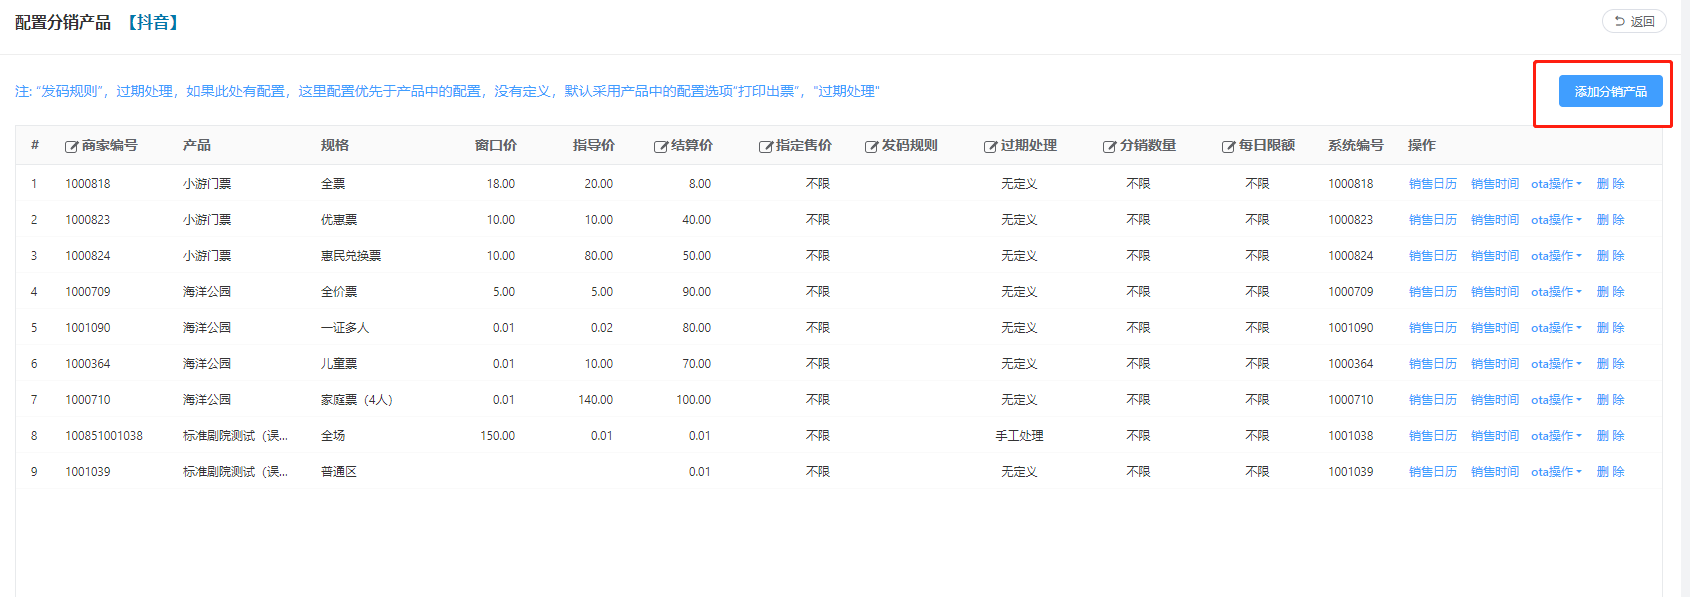This screenshot has height=597, width=1690.
Task: Expand ota操作 dropdown for product 1000709
Action: click(x=1556, y=292)
